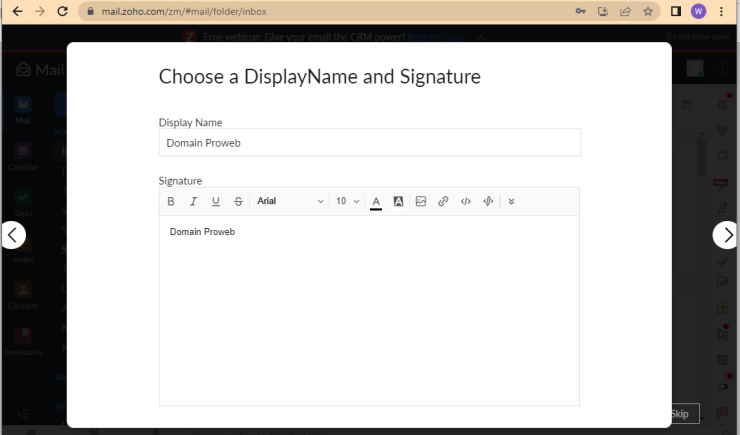
Task: Apply strikethrough in signature toolbar
Action: click(x=238, y=201)
